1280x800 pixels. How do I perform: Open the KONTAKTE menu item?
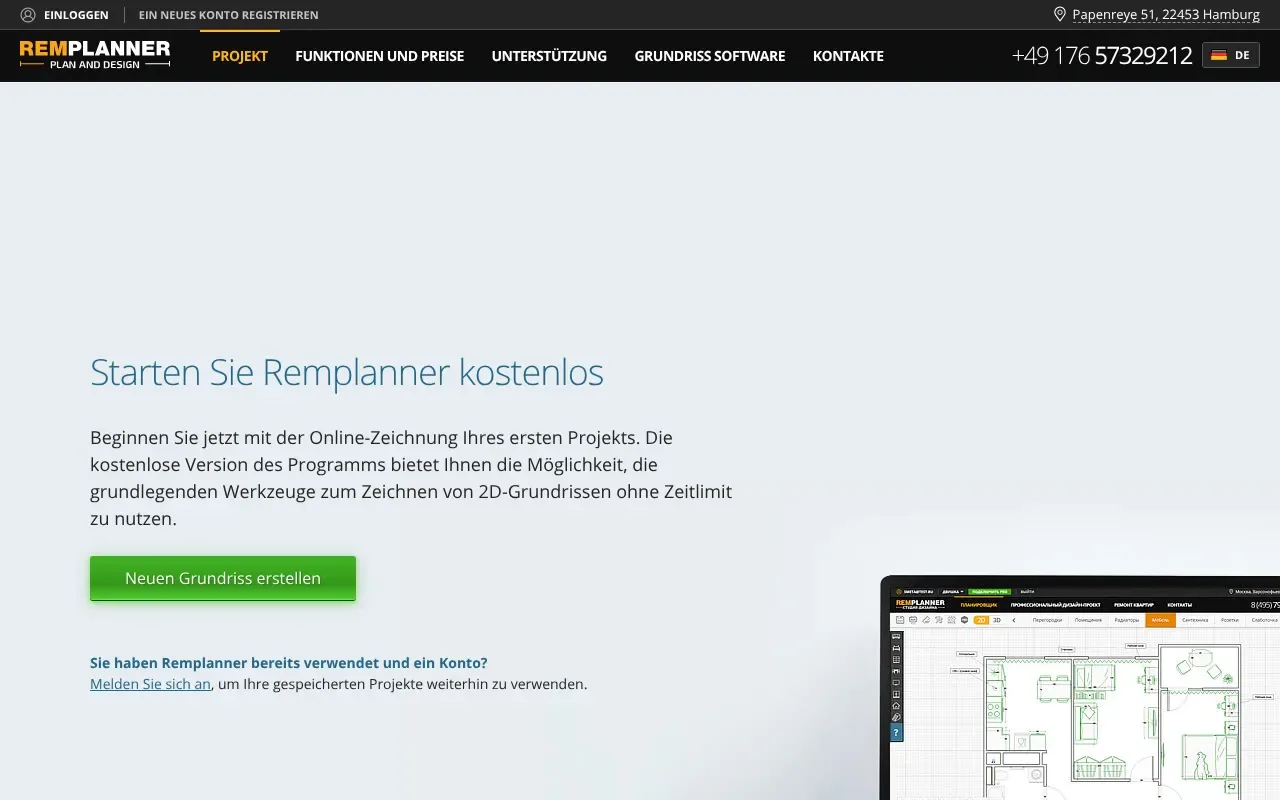point(848,56)
